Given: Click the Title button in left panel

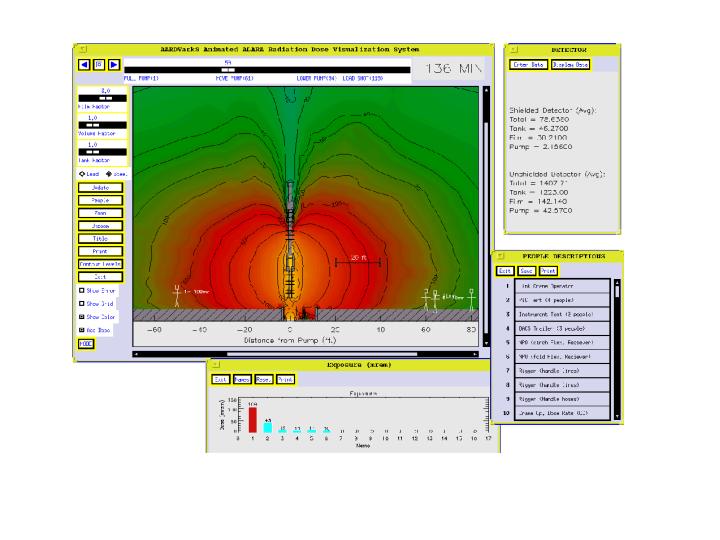Looking at the screenshot, I should point(100,238).
